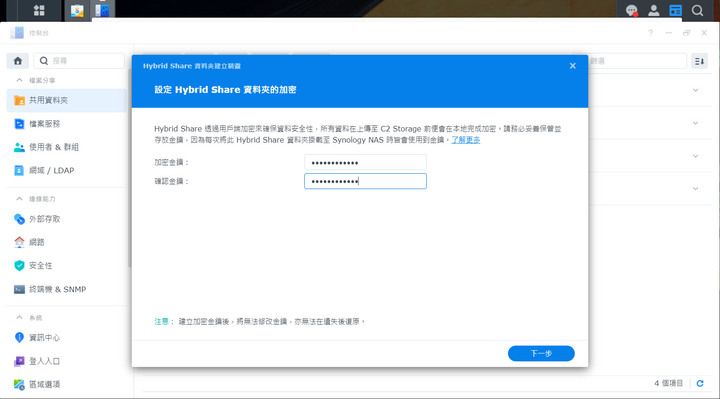Click the 4 個項目 item count text

point(669,383)
